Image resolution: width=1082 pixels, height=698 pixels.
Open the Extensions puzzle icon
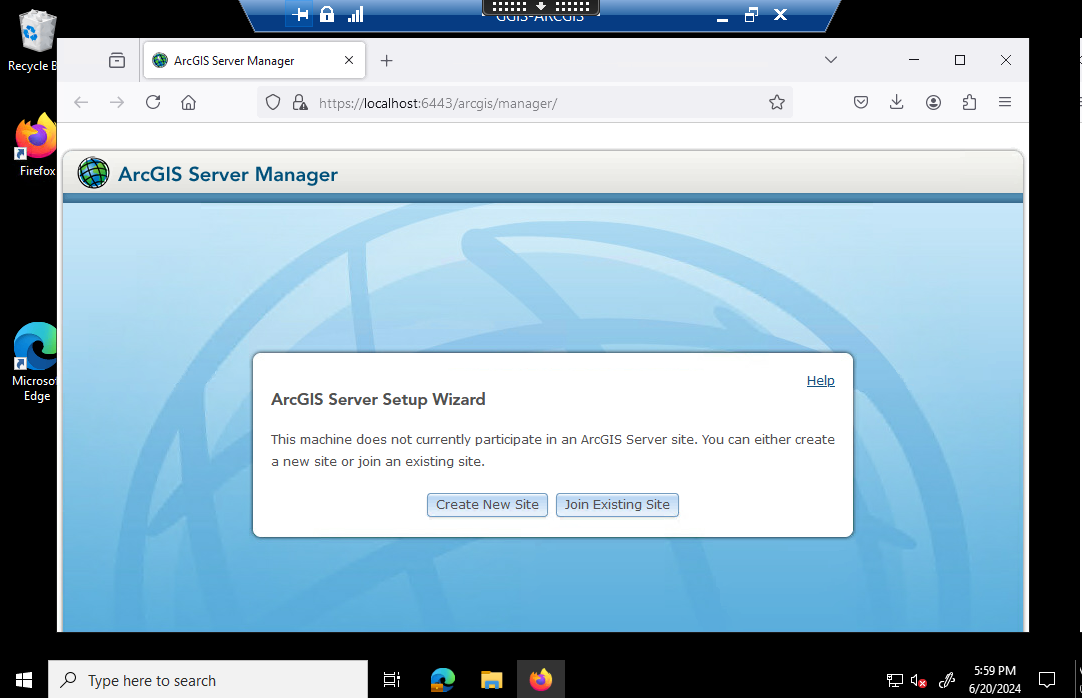coord(969,102)
